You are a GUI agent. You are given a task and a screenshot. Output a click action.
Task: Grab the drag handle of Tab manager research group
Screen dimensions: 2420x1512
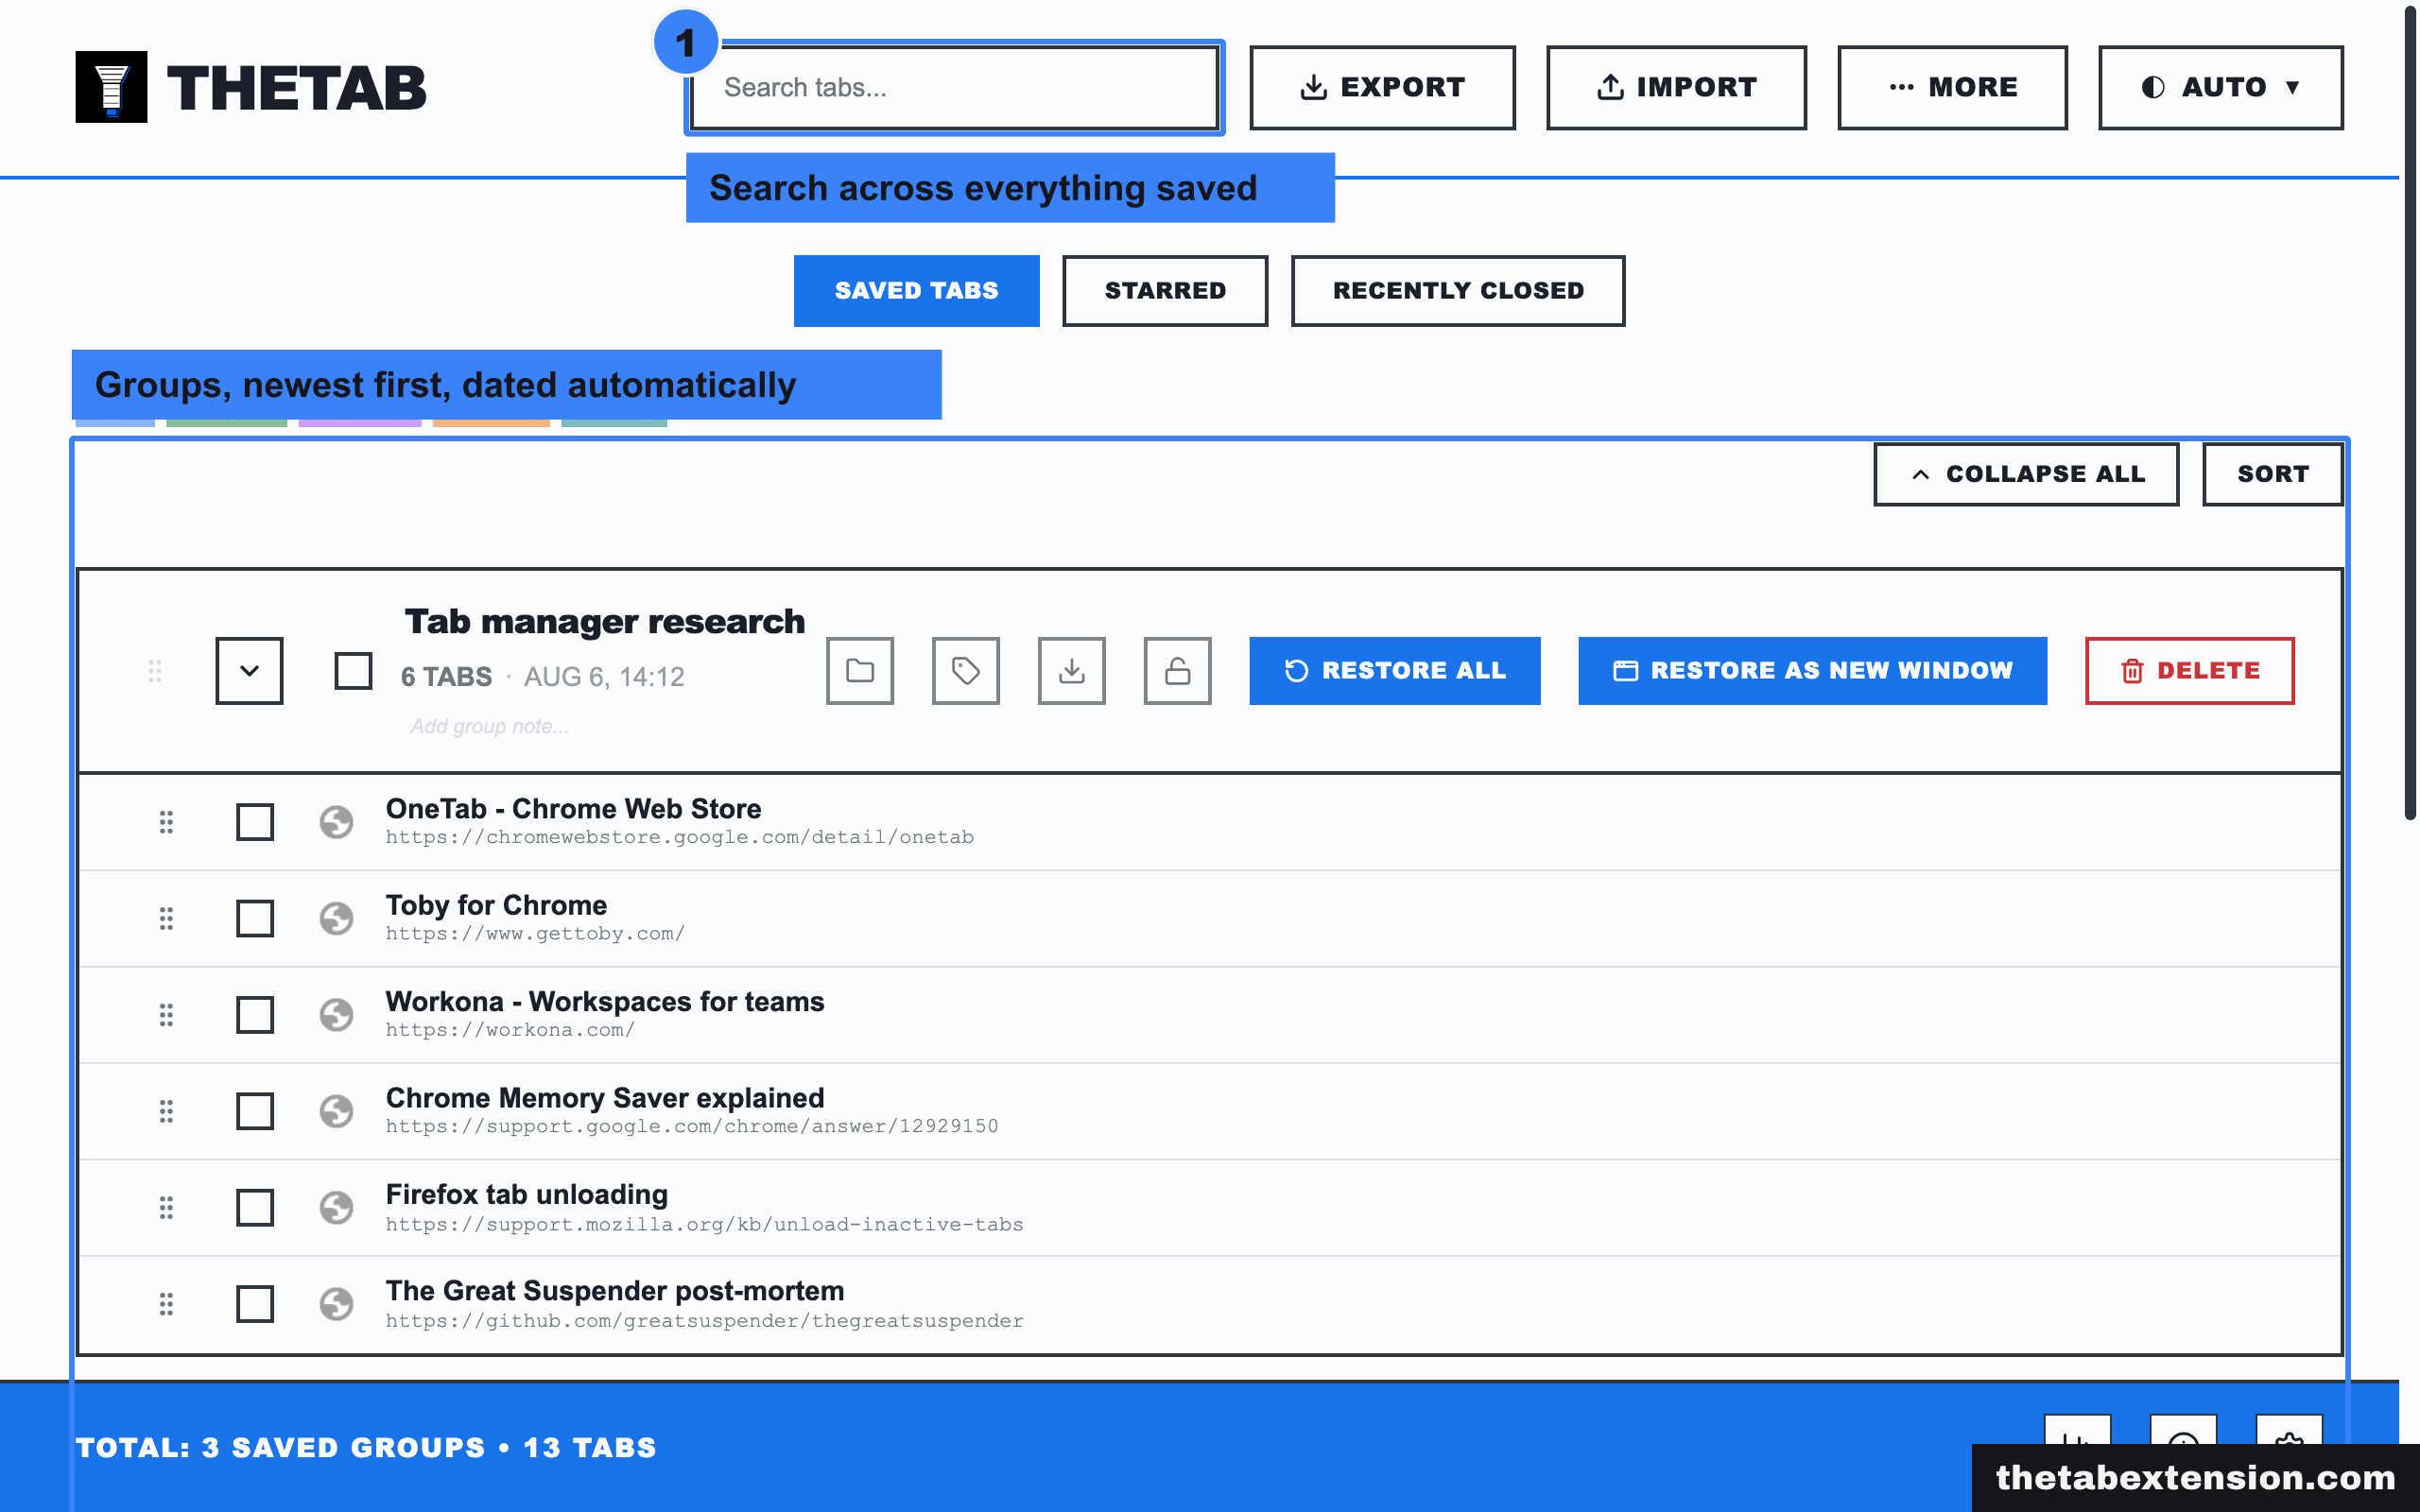point(155,671)
